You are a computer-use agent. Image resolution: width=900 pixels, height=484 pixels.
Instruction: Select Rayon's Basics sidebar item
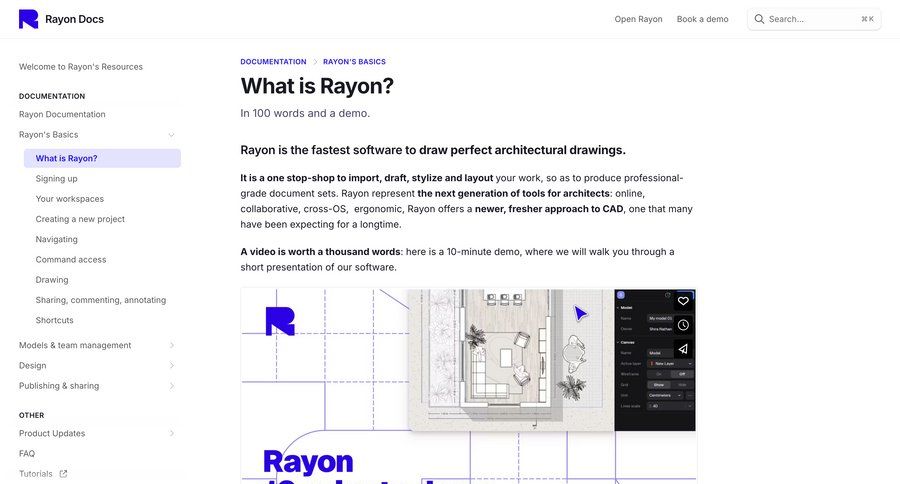48,135
